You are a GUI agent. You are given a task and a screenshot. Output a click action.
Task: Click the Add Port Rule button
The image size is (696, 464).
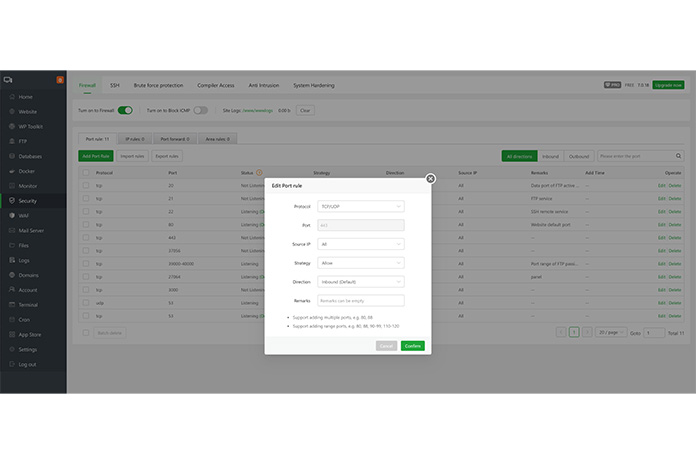(95, 156)
